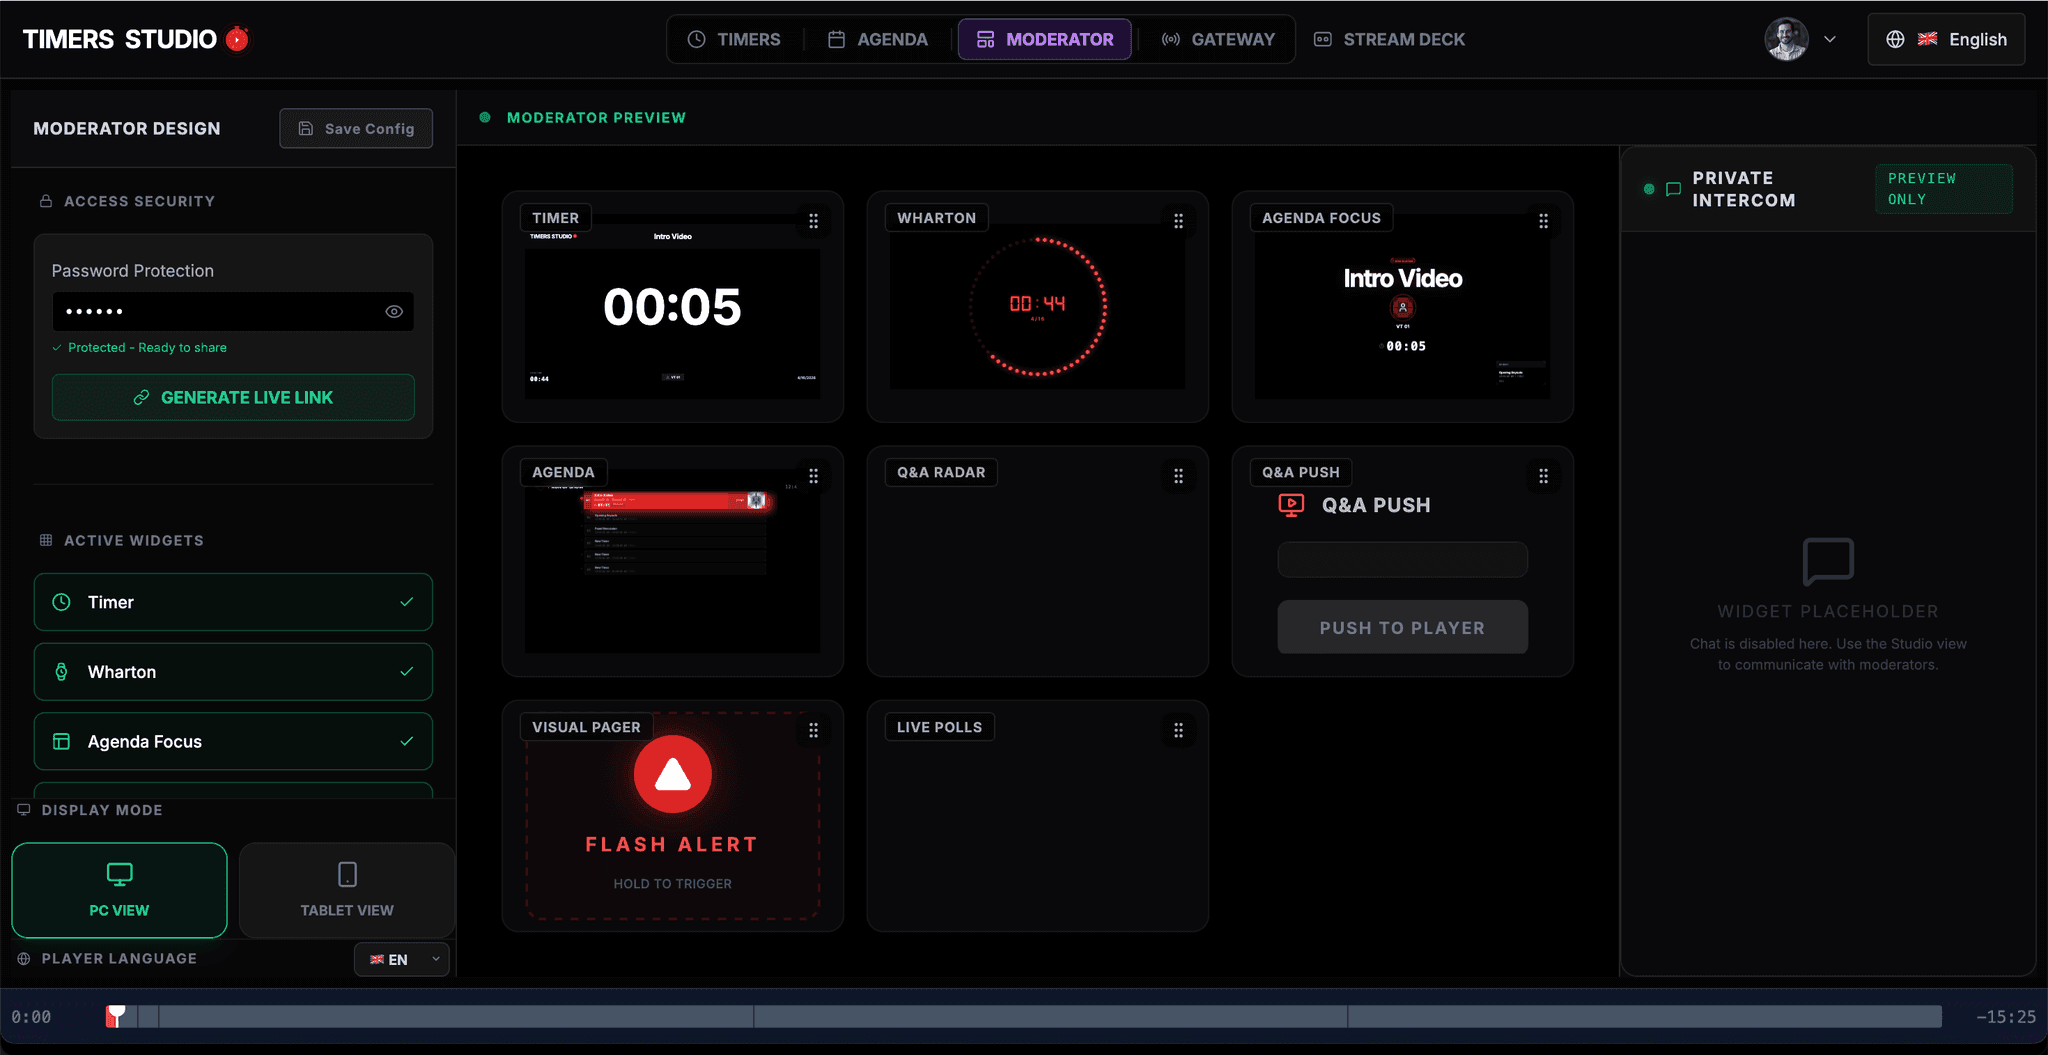Viewport: 2048px width, 1055px height.
Task: Click the grid icon beside Active Widgets
Action: [46, 540]
